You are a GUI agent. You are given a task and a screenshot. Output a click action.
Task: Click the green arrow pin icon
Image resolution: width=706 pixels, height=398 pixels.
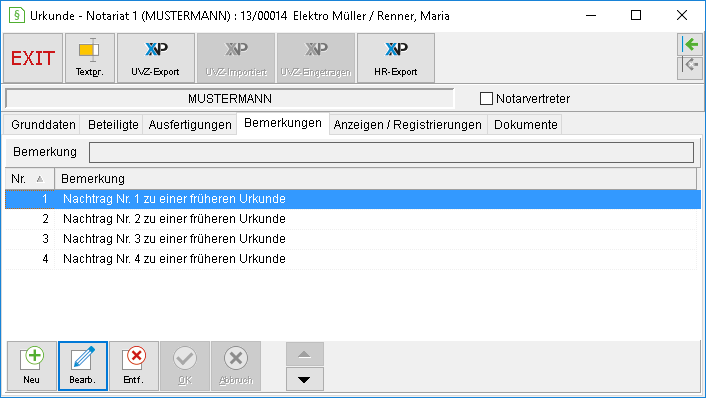click(690, 44)
